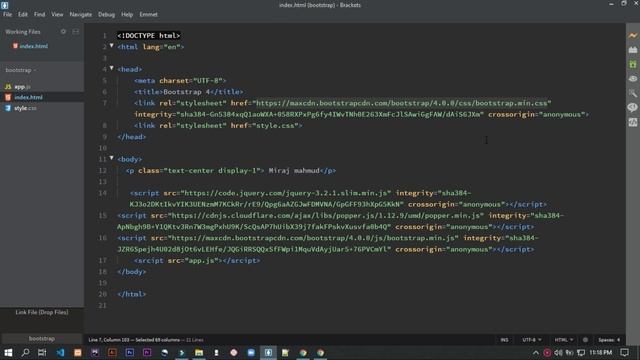This screenshot has height=360, width=640.
Task: Open app.js in project tree
Action: (x=22, y=87)
